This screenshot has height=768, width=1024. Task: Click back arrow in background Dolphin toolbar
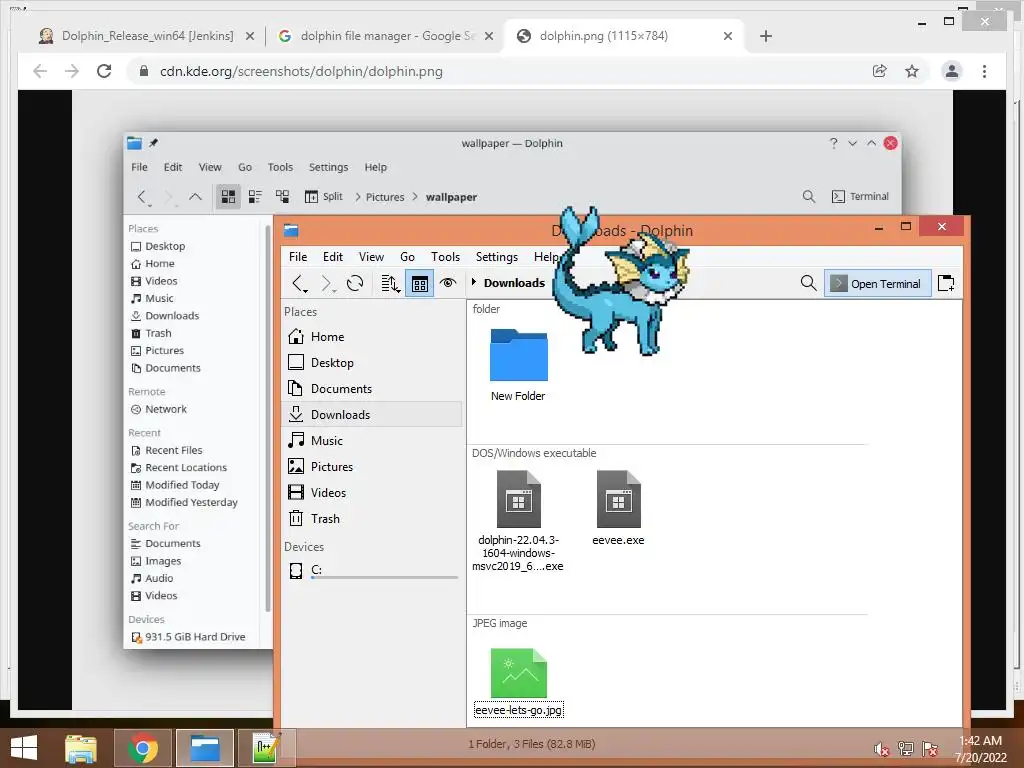[x=142, y=197]
